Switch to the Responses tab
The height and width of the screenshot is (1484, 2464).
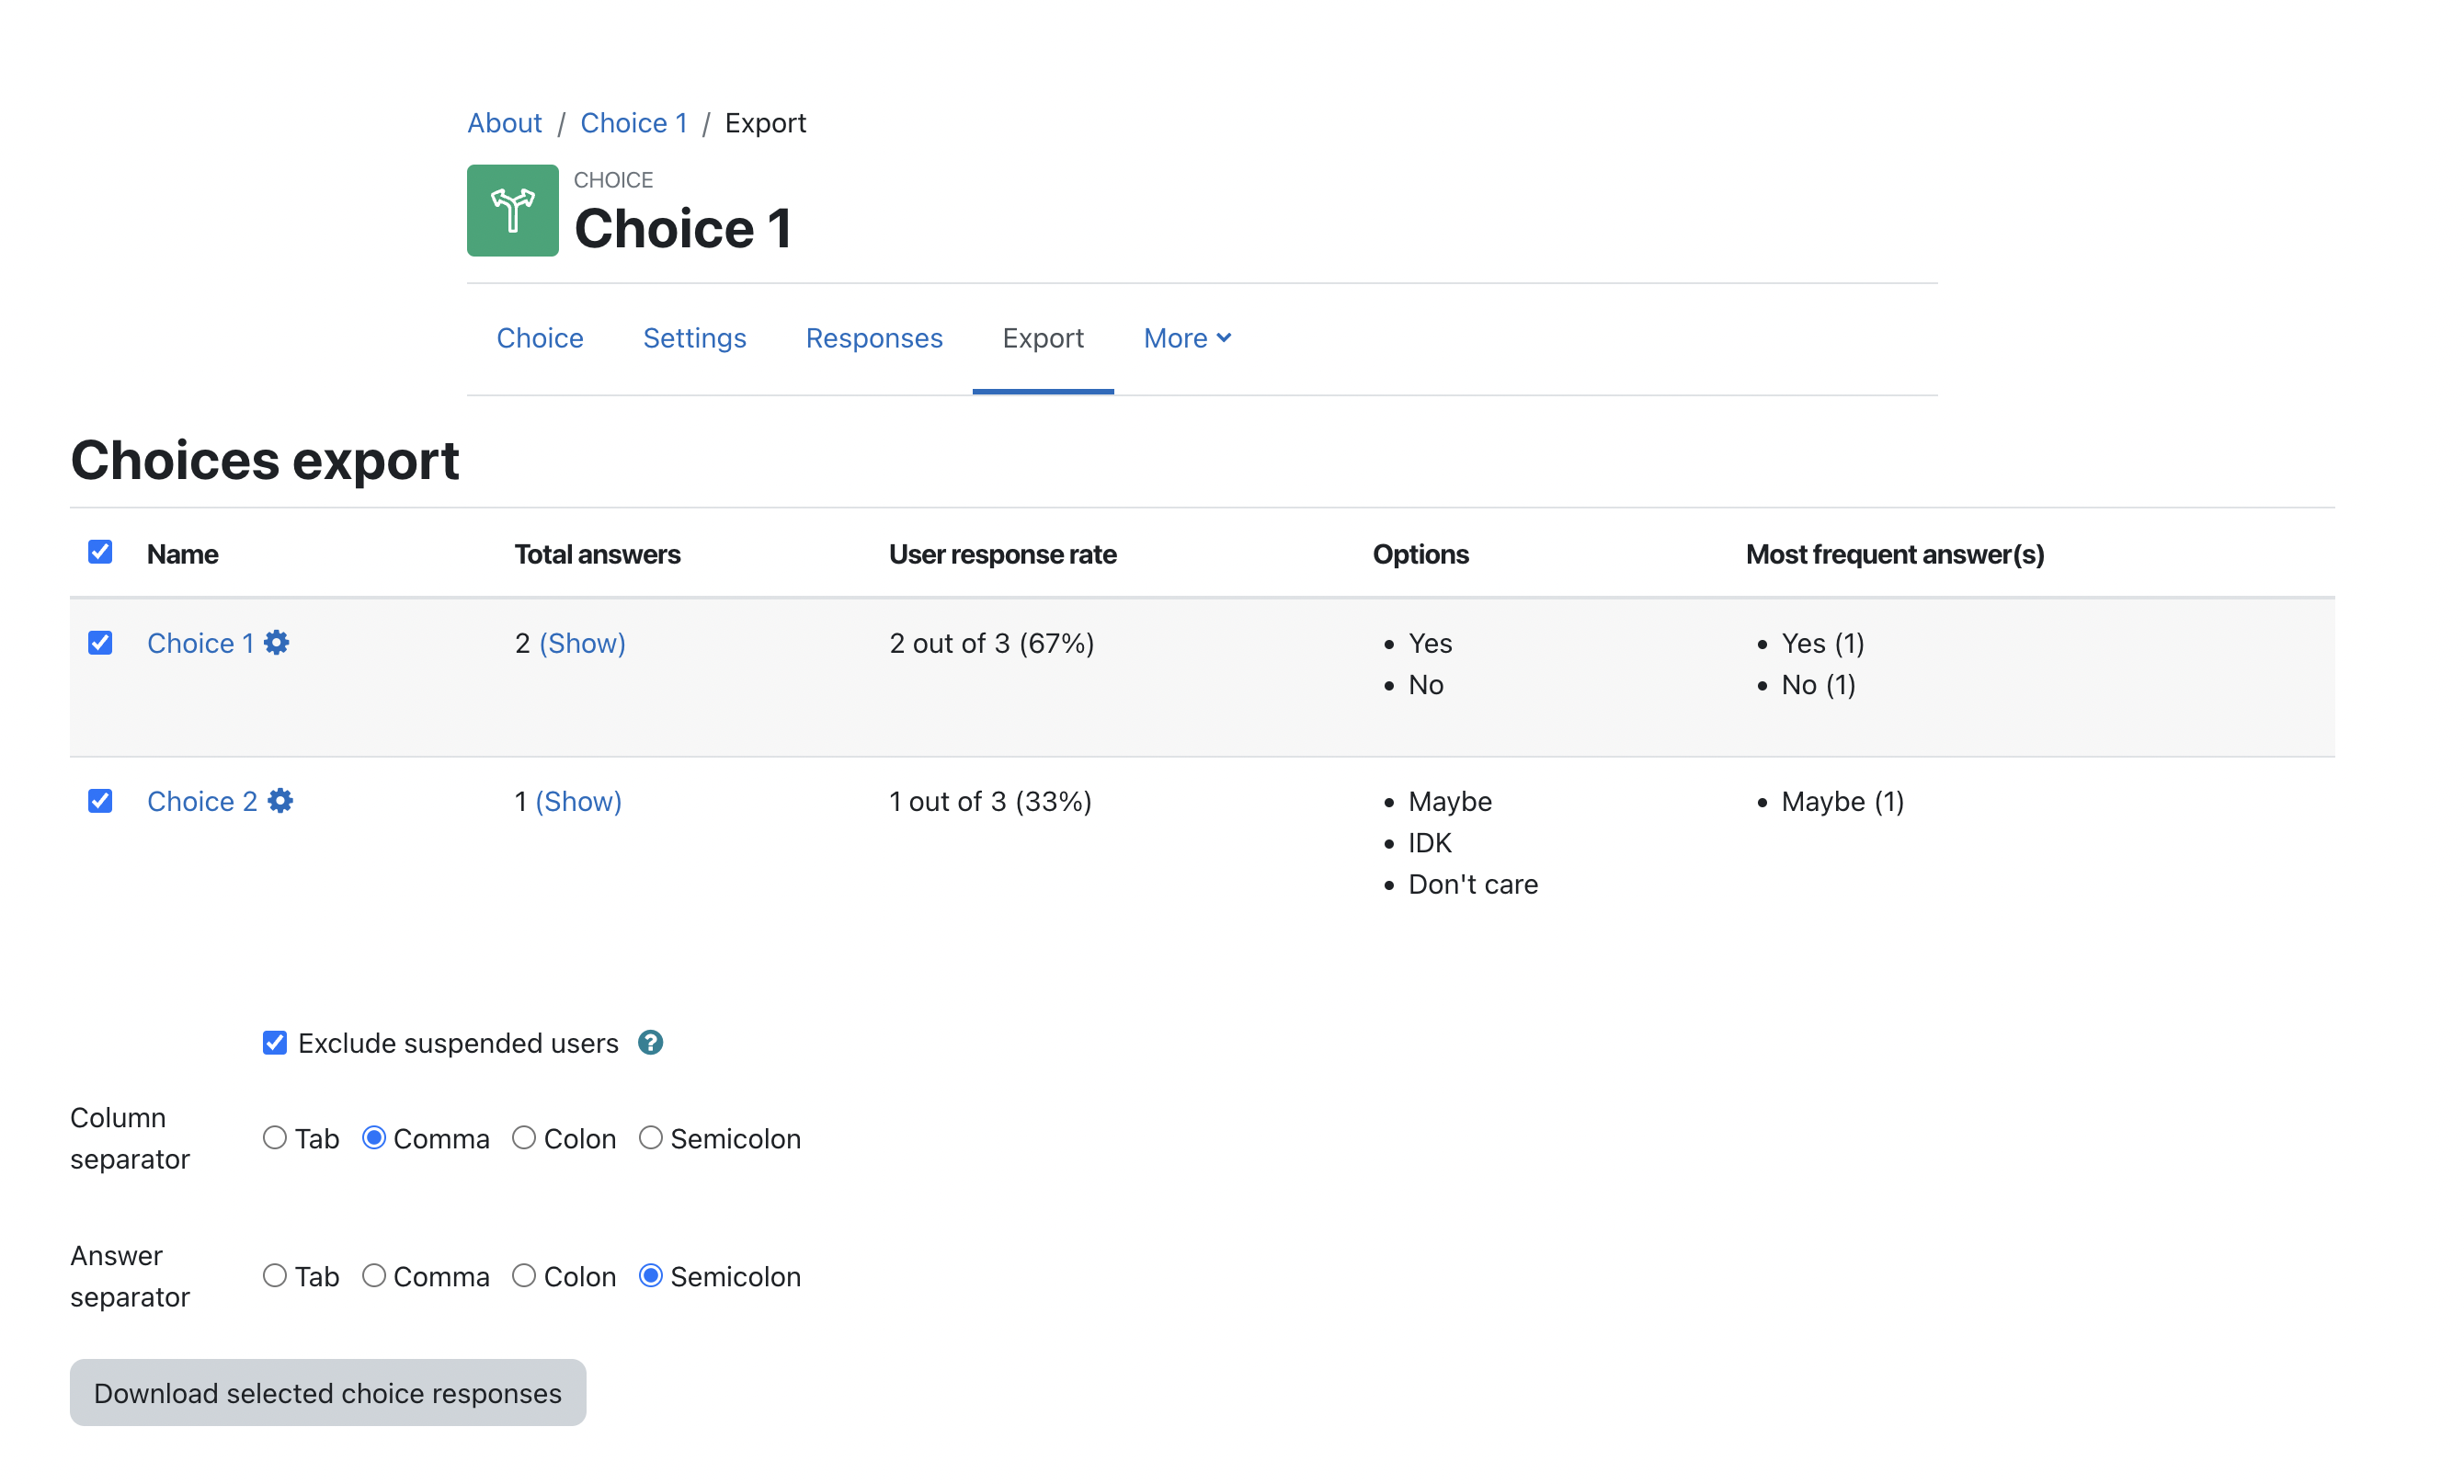(x=873, y=338)
